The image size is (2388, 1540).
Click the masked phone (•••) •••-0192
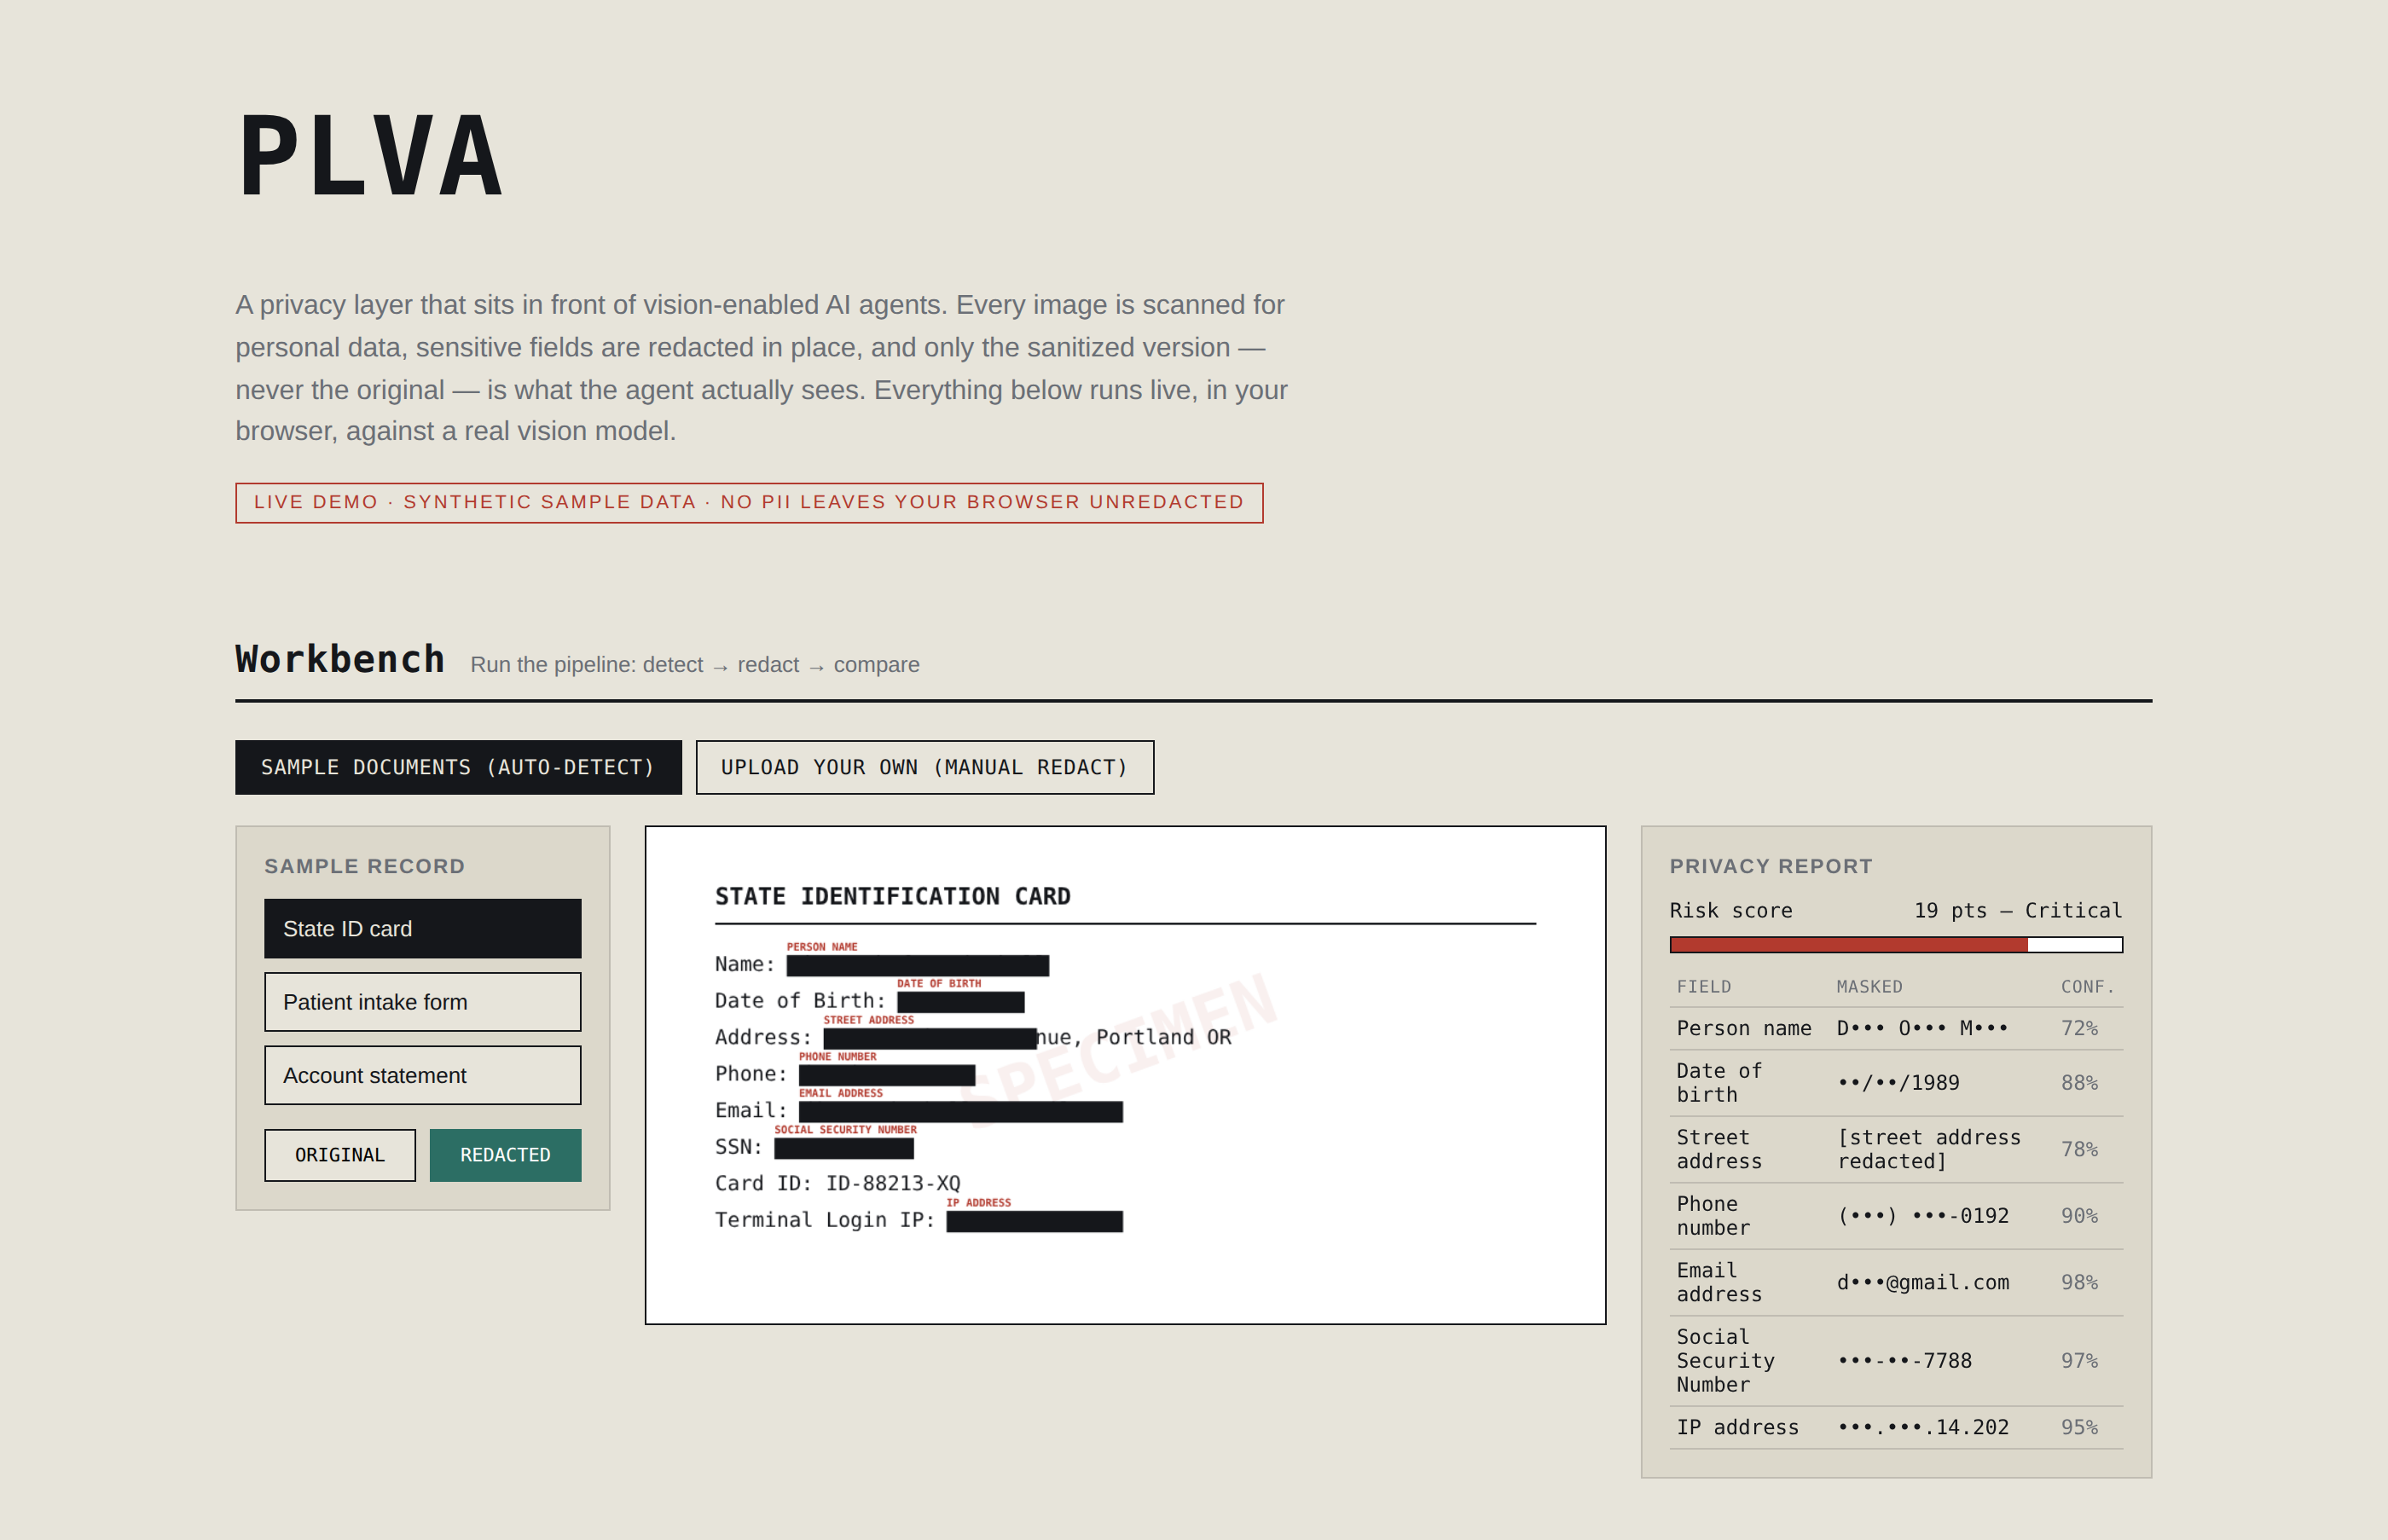pos(1922,1216)
